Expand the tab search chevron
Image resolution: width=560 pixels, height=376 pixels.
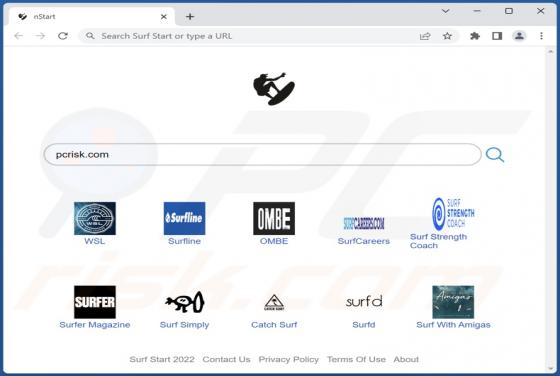coord(445,11)
